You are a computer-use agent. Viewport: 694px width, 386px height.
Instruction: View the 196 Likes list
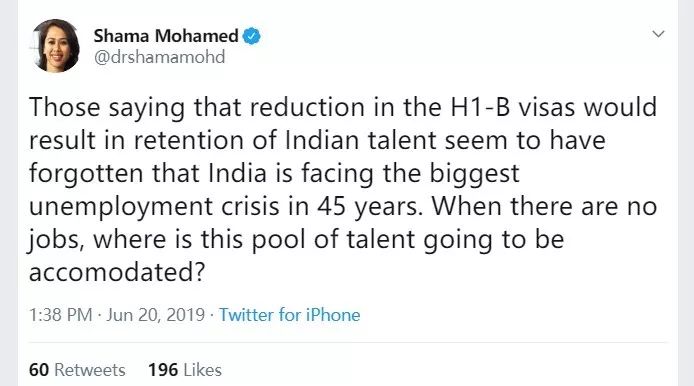click(x=185, y=370)
